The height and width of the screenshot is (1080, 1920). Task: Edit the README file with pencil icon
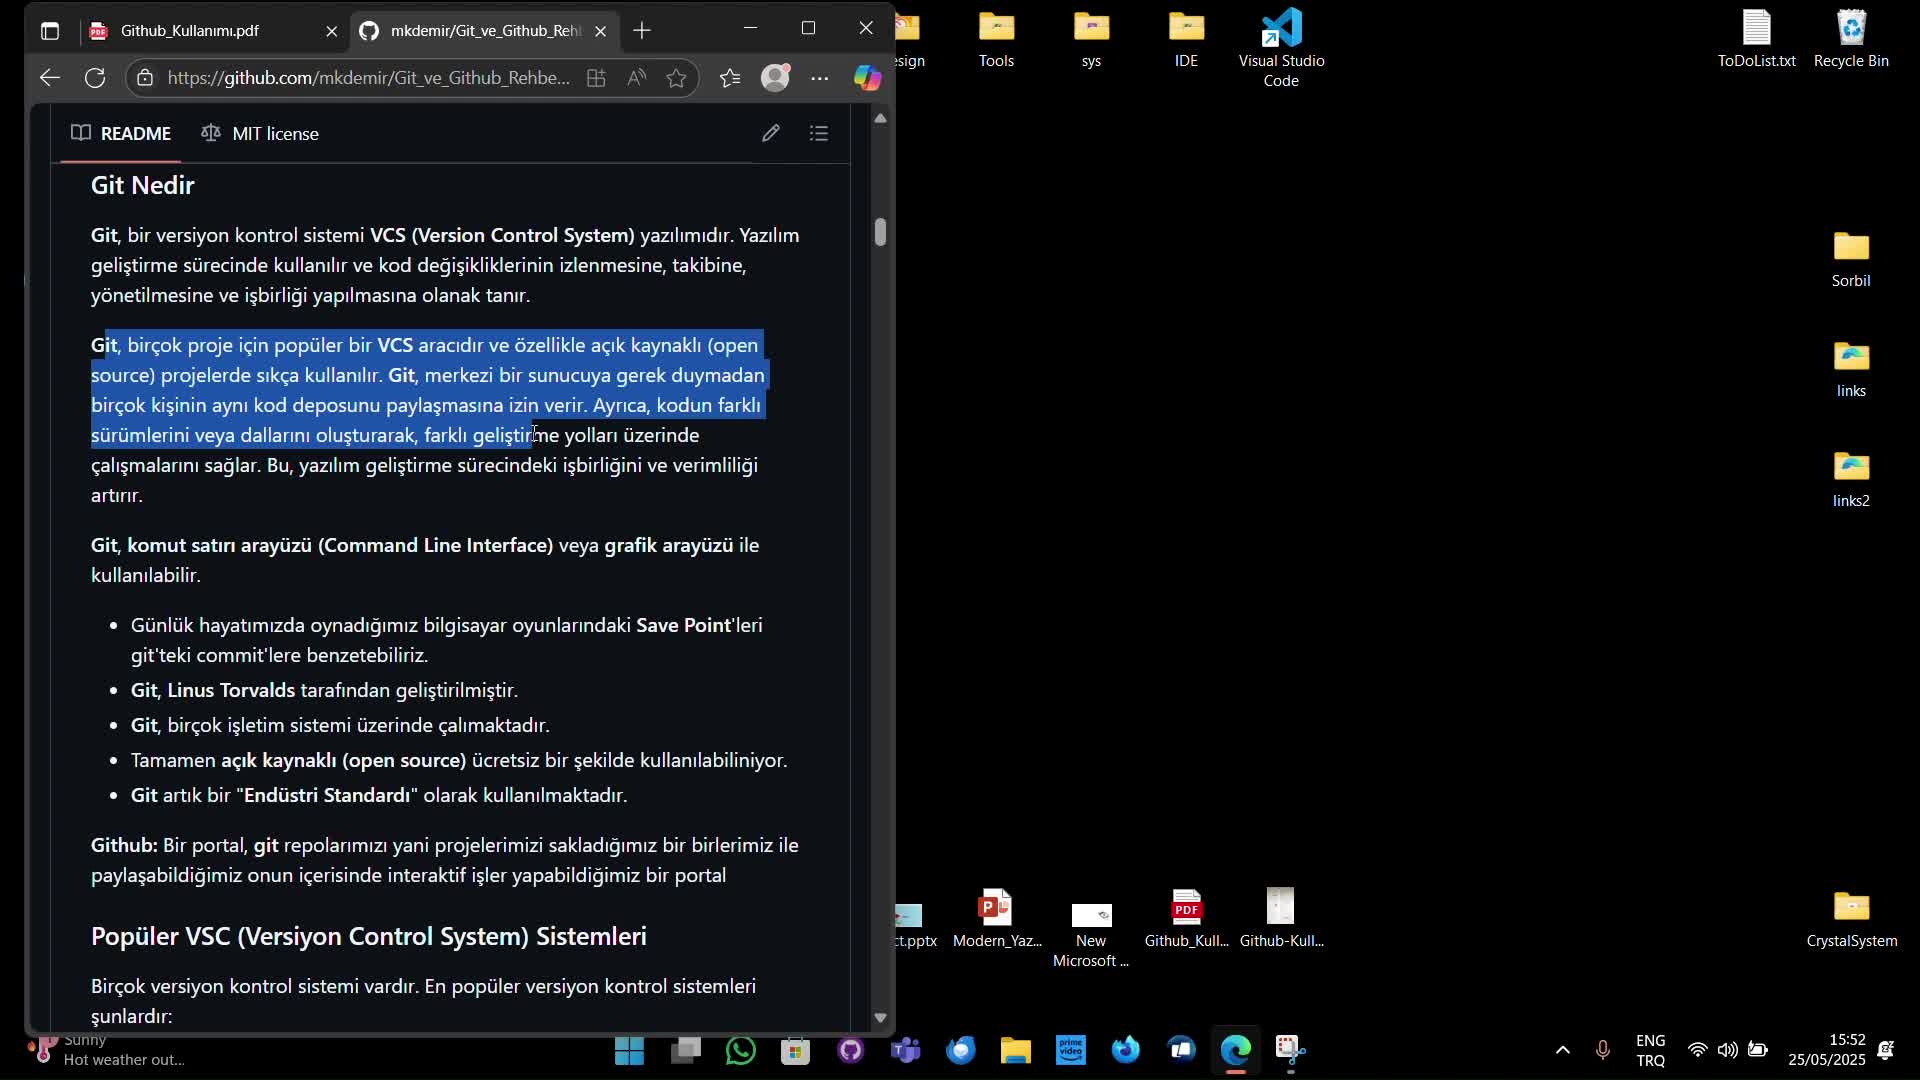coord(770,133)
